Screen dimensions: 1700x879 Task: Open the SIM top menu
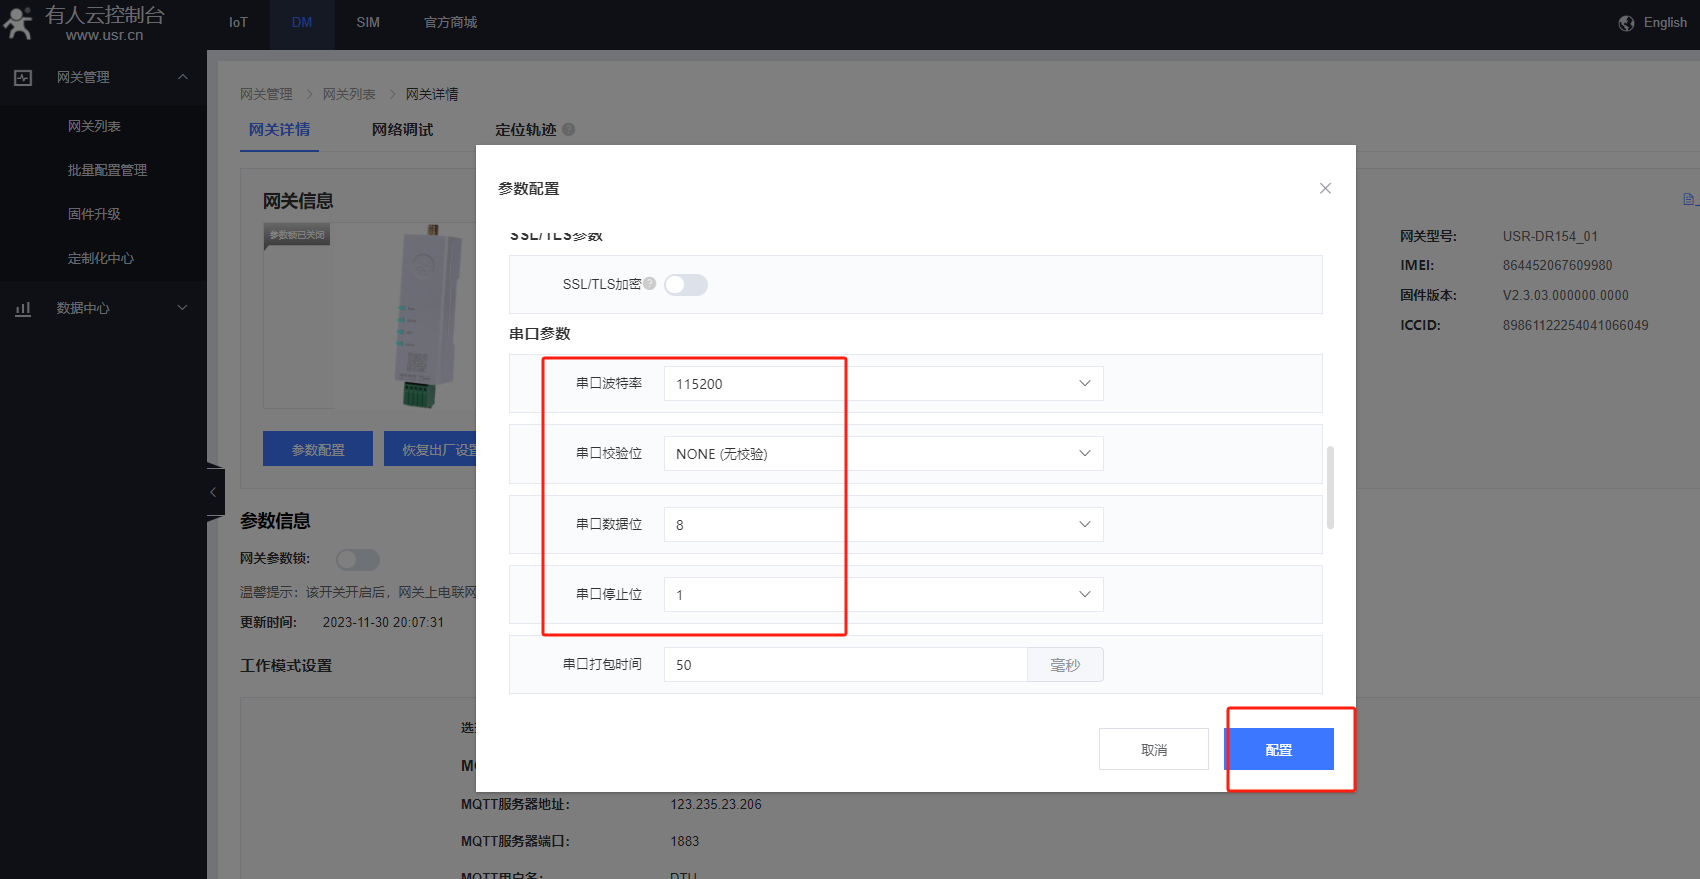(368, 23)
